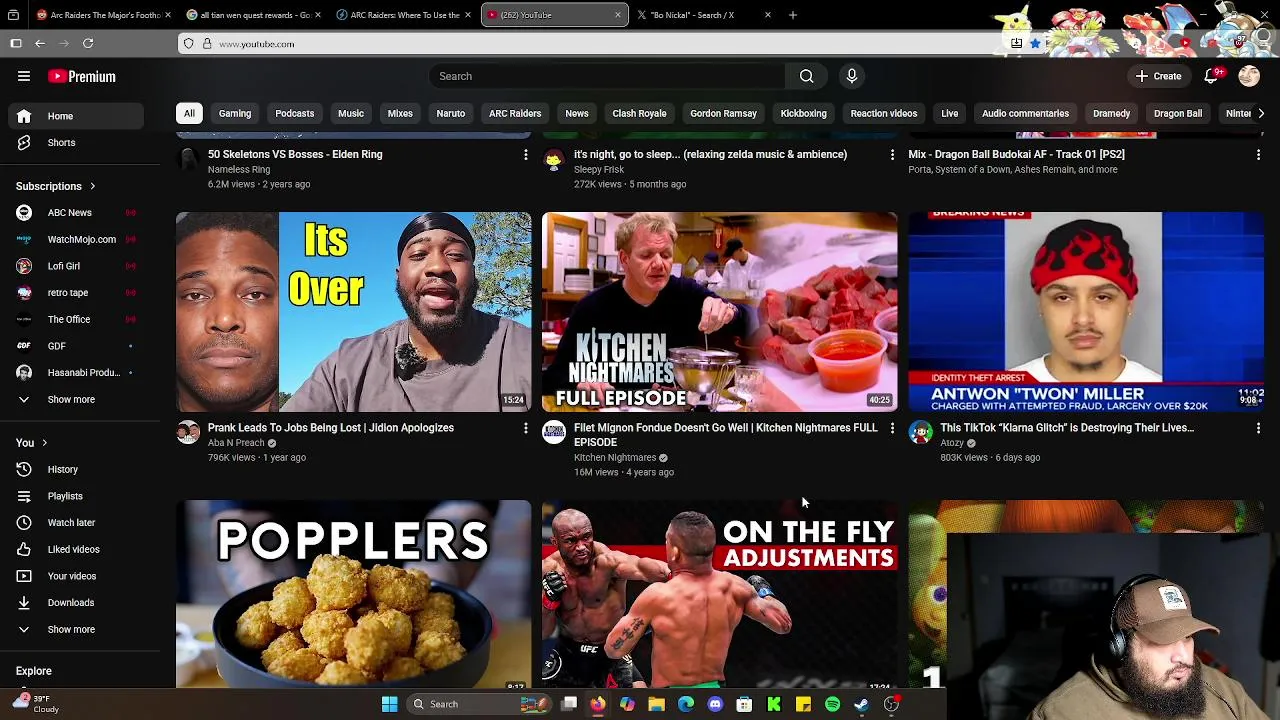This screenshot has height=720, width=1280.
Task: Play the POPPLERS video thumbnail
Action: 354,594
